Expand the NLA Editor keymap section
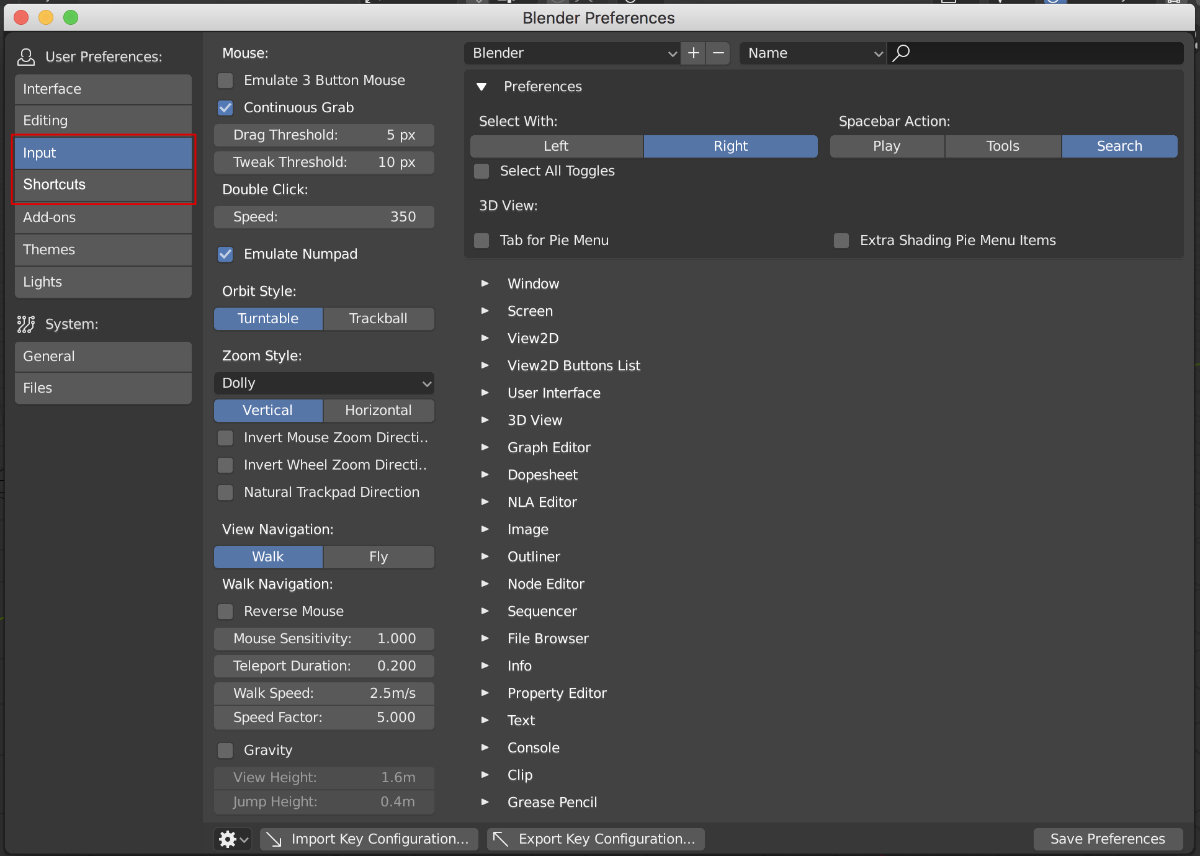Image resolution: width=1200 pixels, height=856 pixels. (485, 502)
